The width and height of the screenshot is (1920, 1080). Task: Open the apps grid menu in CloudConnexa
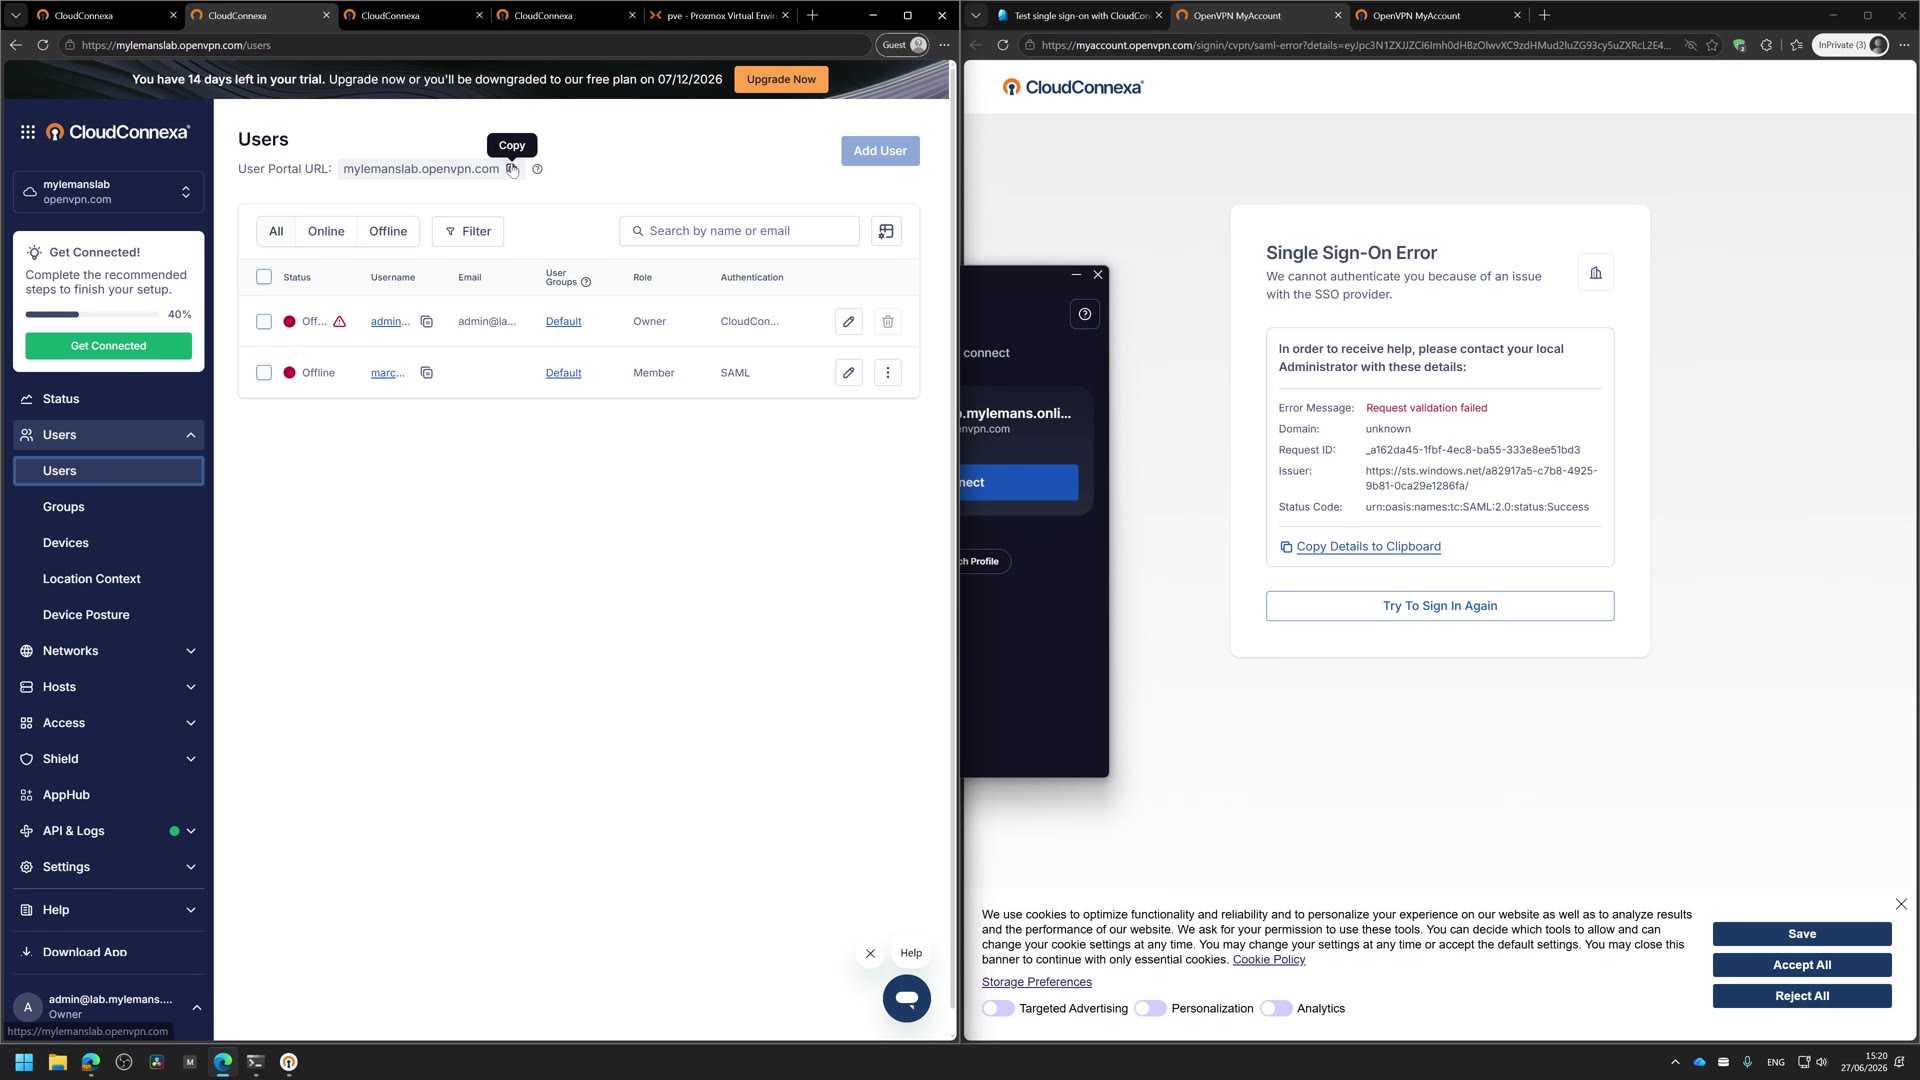coord(28,132)
